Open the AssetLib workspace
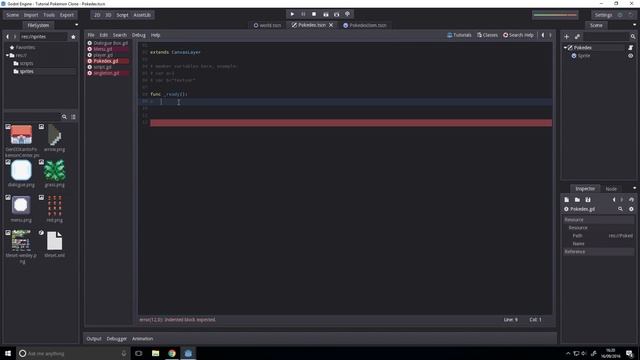This screenshot has width=640, height=360. click(142, 15)
